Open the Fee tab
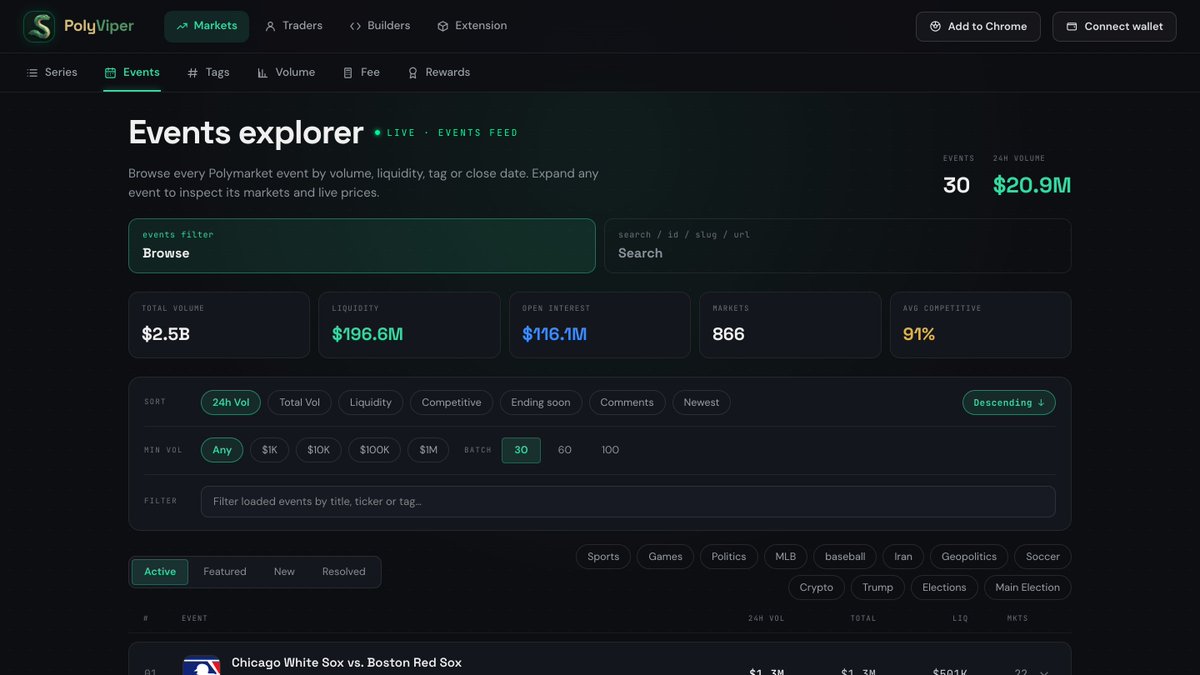The height and width of the screenshot is (675, 1200). [x=361, y=73]
